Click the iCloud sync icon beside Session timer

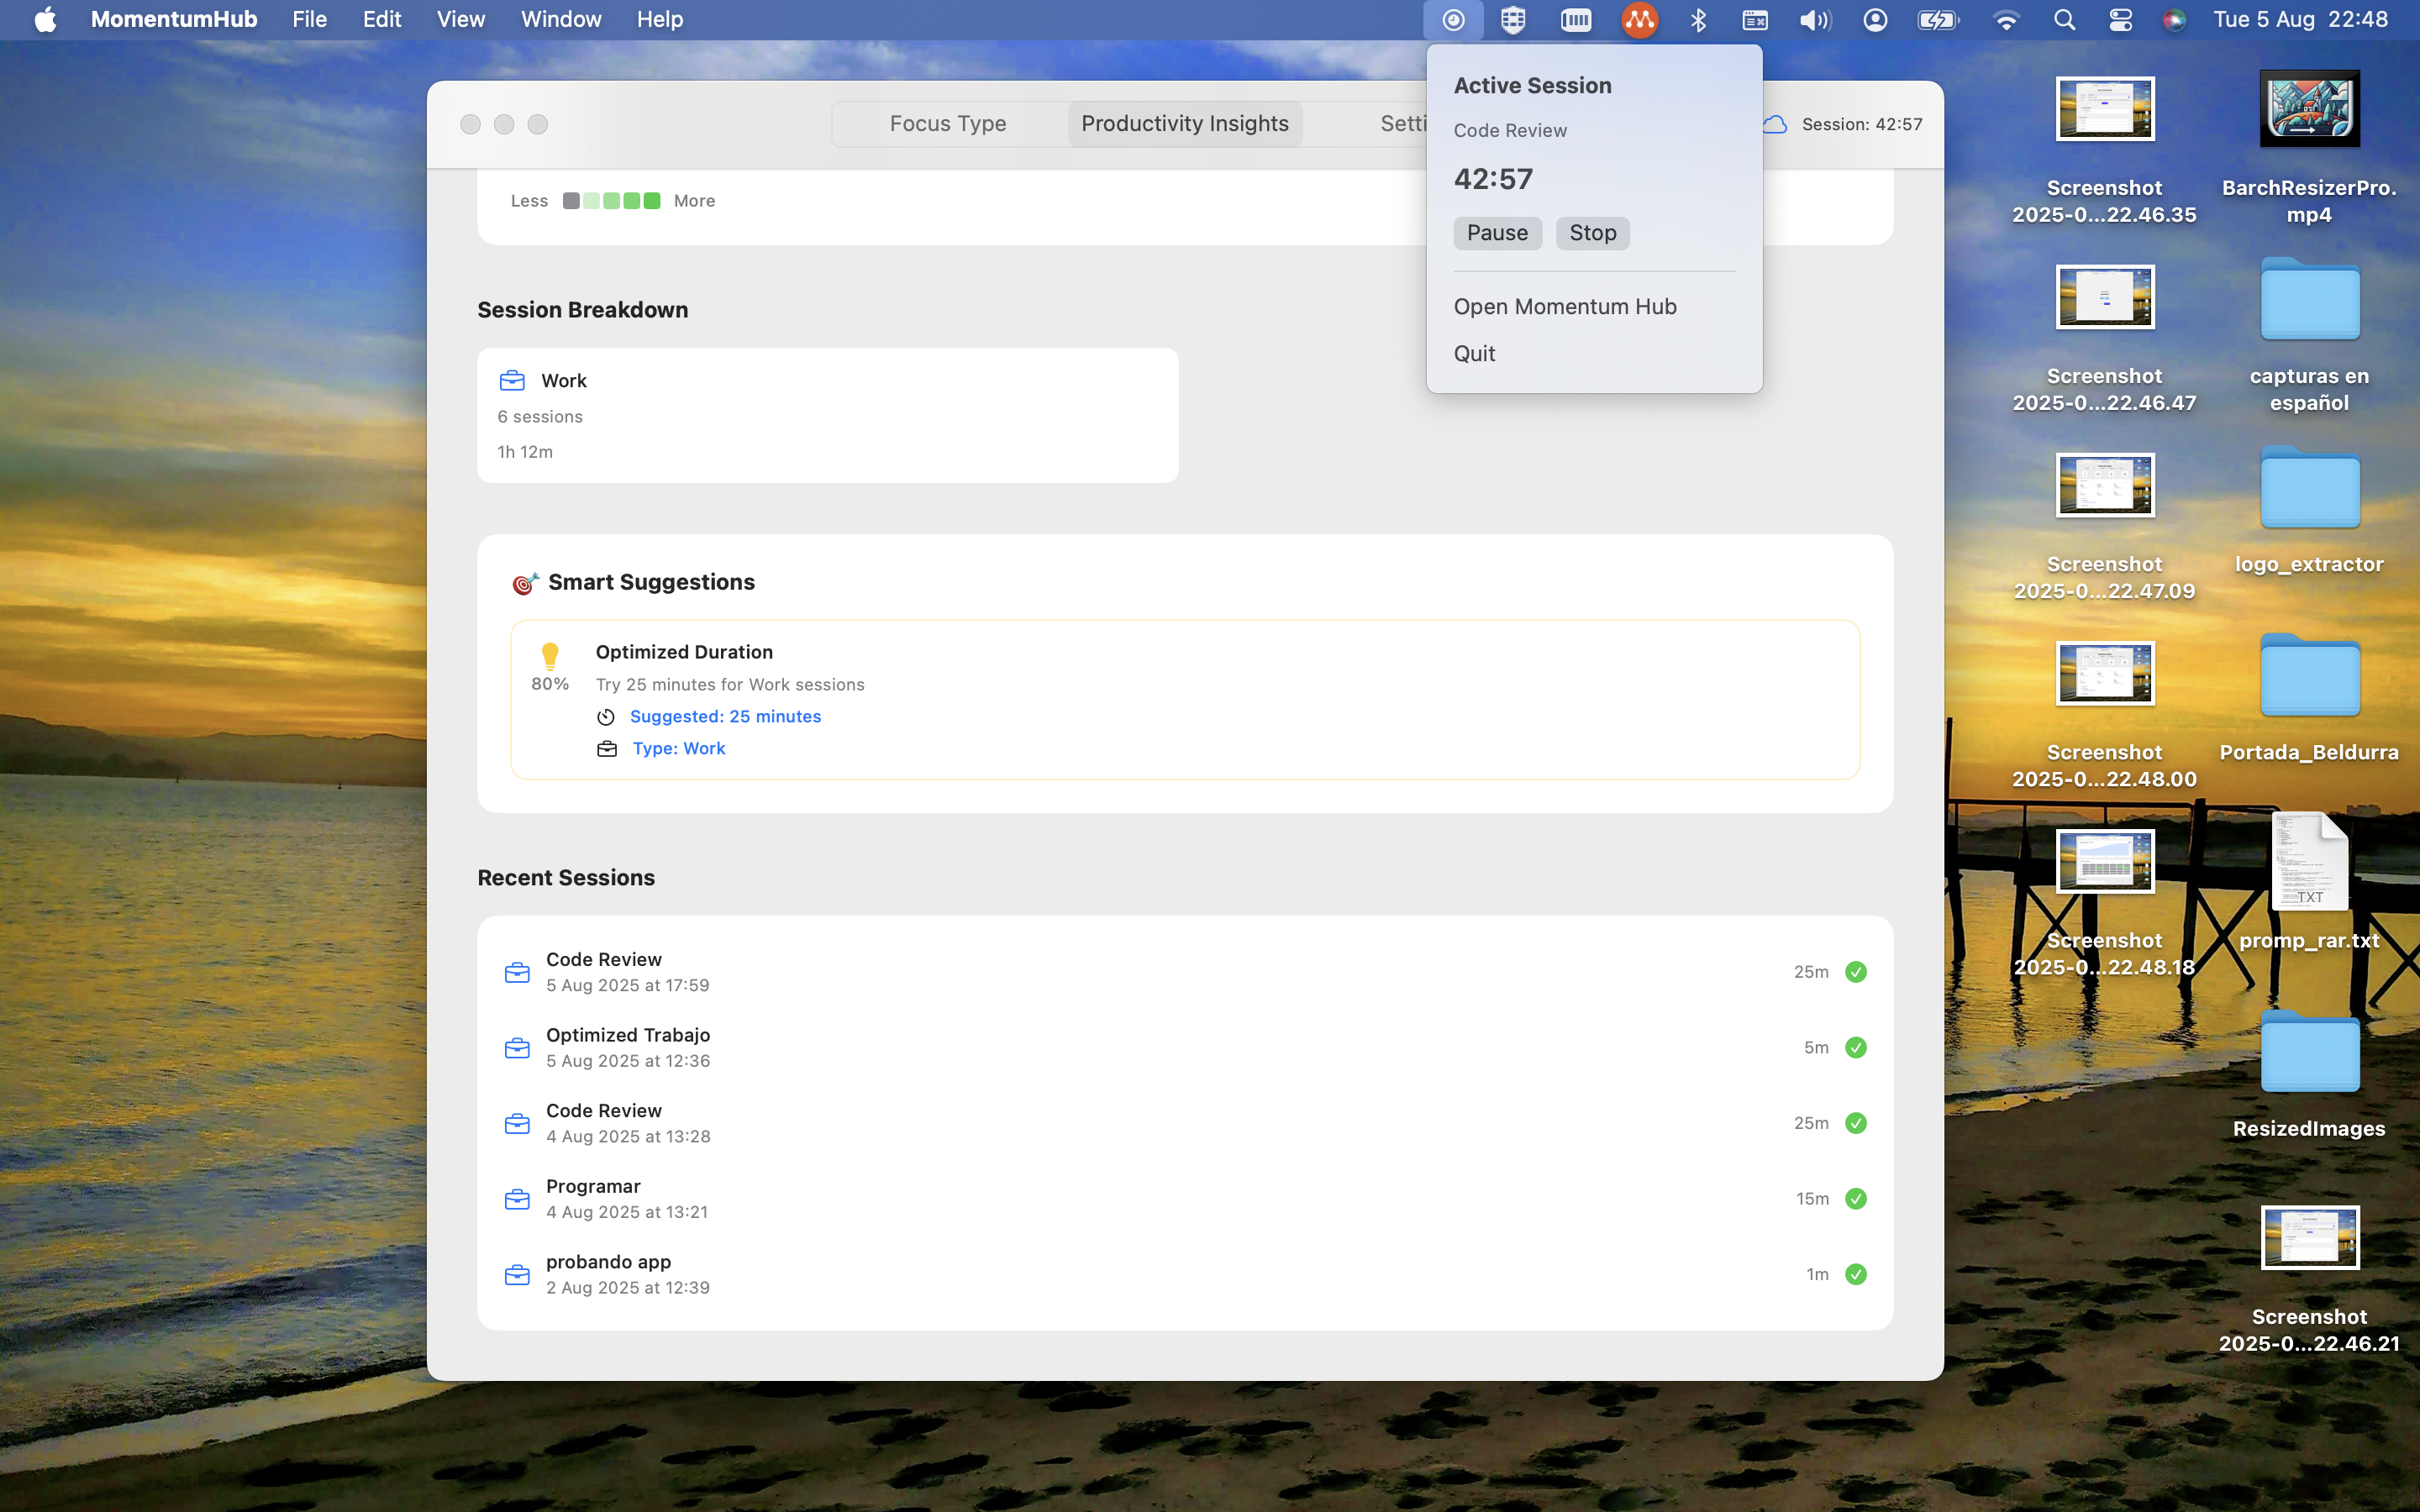1774,124
